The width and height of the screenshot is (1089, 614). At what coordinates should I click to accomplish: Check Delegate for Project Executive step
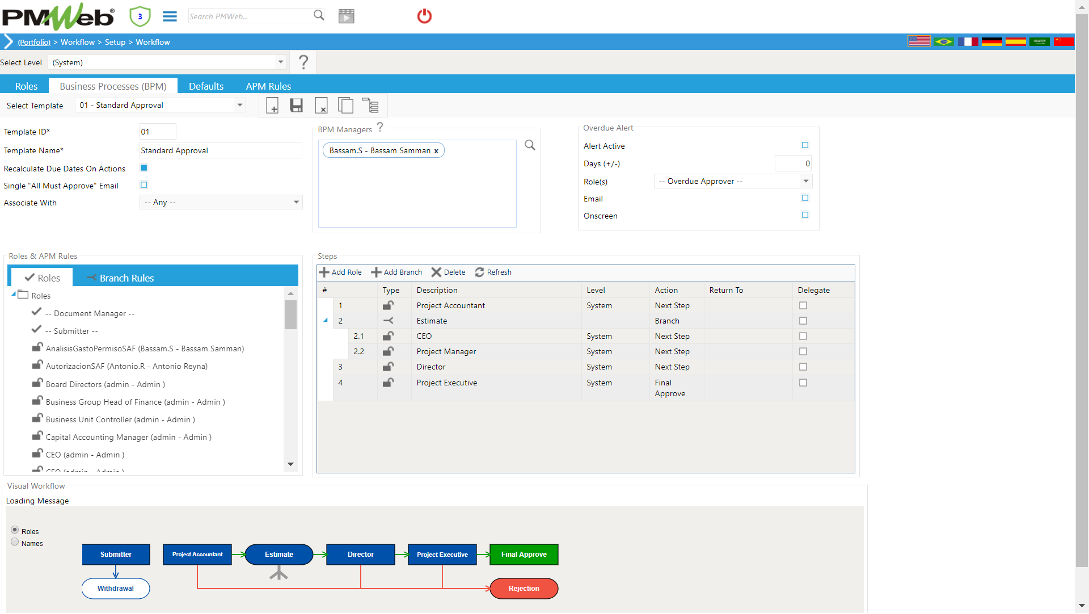point(803,383)
